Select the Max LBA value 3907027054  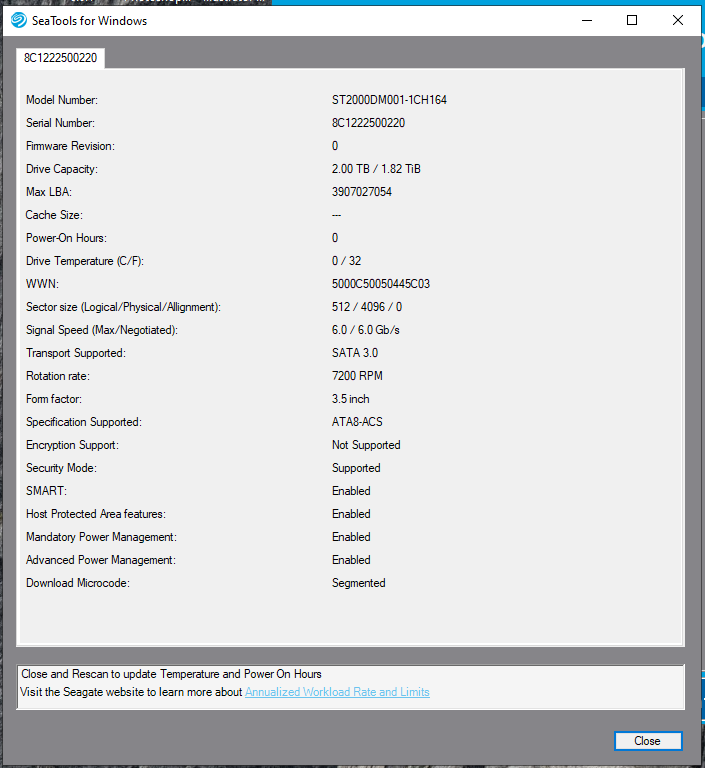362,192
